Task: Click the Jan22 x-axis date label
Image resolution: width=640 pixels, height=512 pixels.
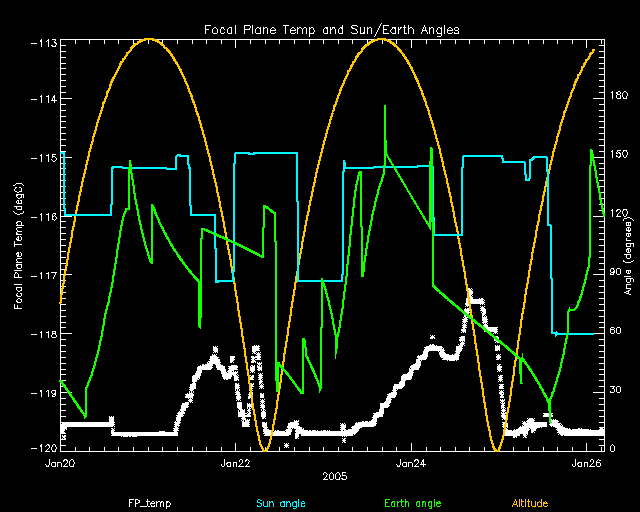Action: pos(235,464)
